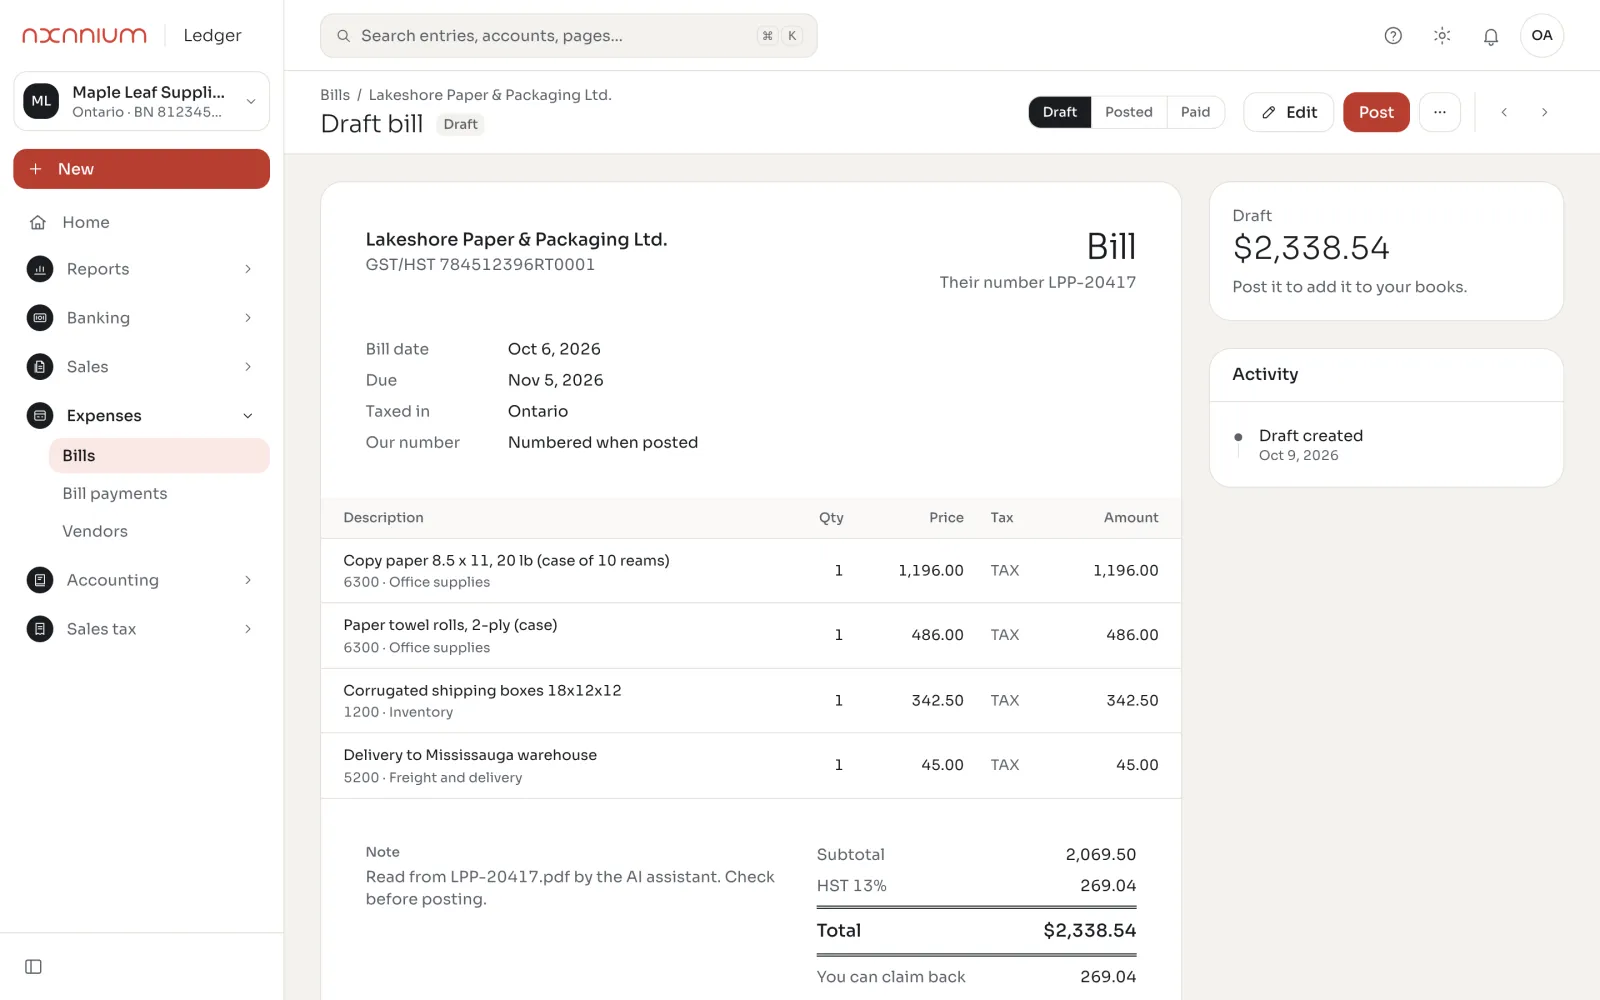
Task: Expand the Sales section chevron
Action: click(248, 367)
